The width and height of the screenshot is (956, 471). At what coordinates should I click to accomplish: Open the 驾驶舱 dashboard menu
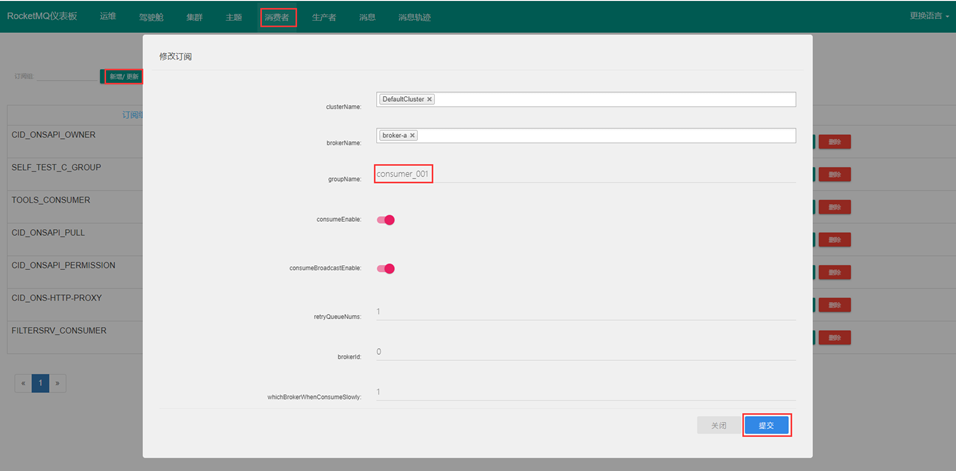[x=151, y=18]
